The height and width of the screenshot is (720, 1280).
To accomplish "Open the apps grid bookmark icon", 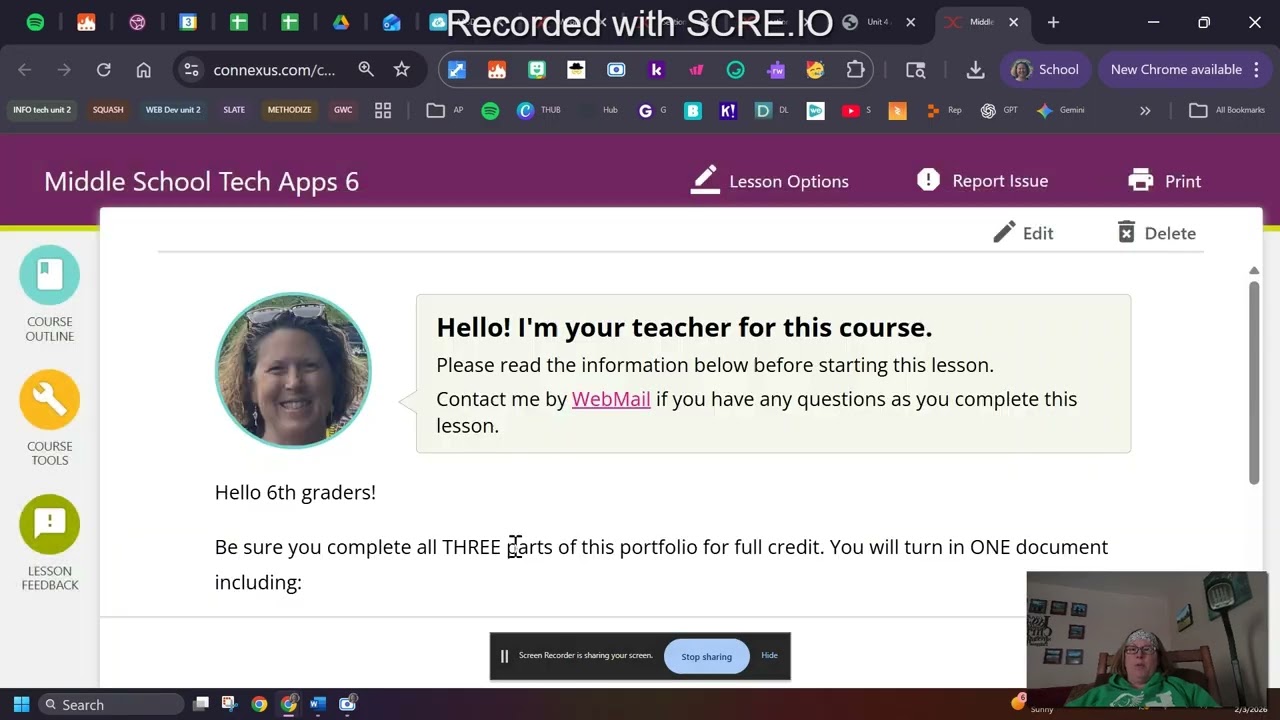I will tap(383, 111).
